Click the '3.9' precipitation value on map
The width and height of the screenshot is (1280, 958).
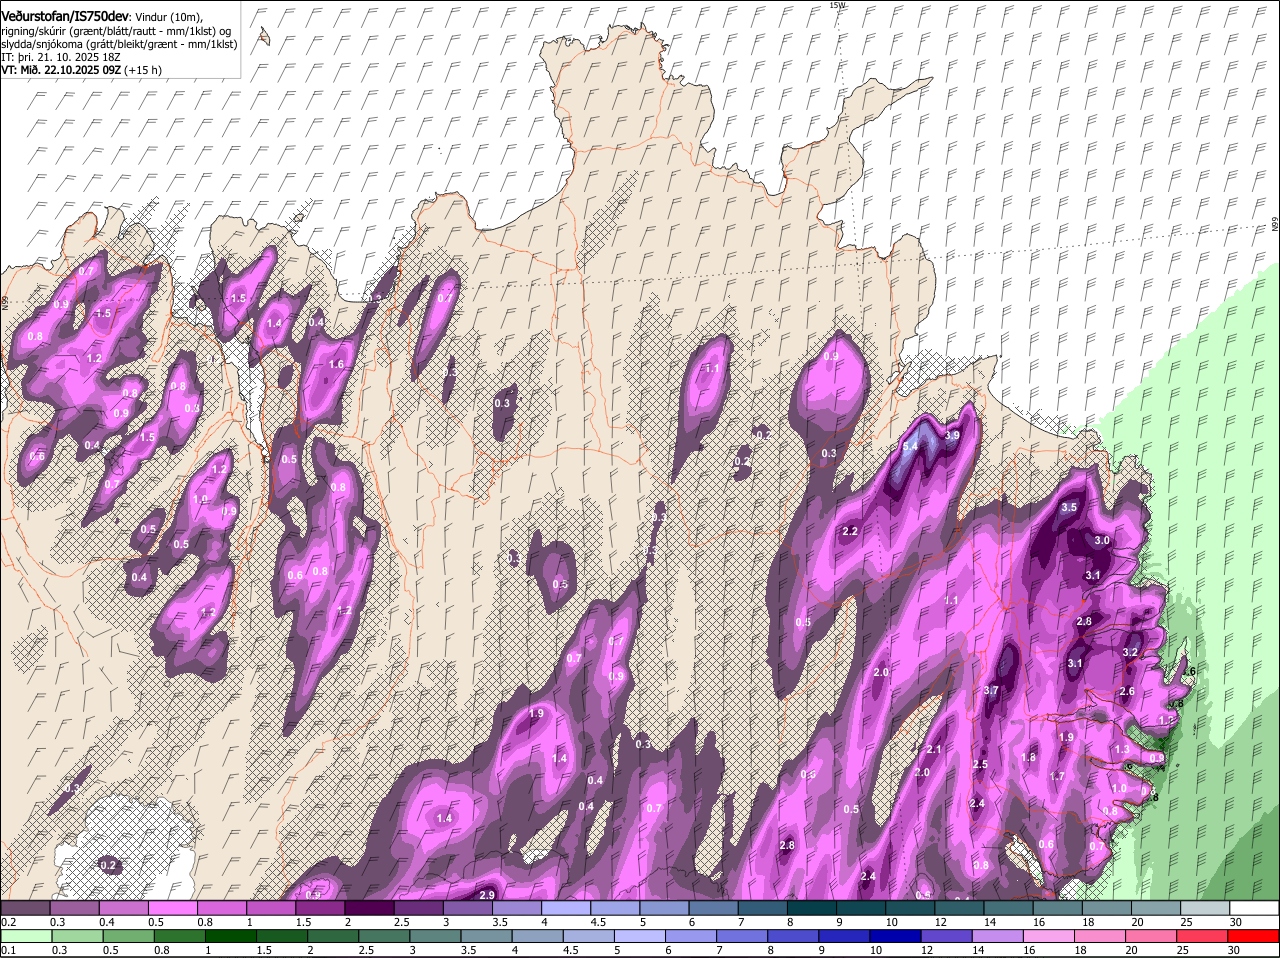coord(952,435)
